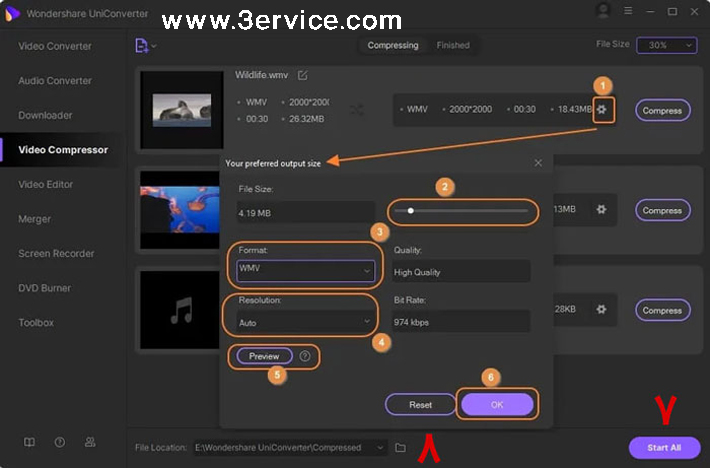Viewport: 710px width, 468px height.
Task: Click the Preview help question-mark icon
Action: pos(305,356)
